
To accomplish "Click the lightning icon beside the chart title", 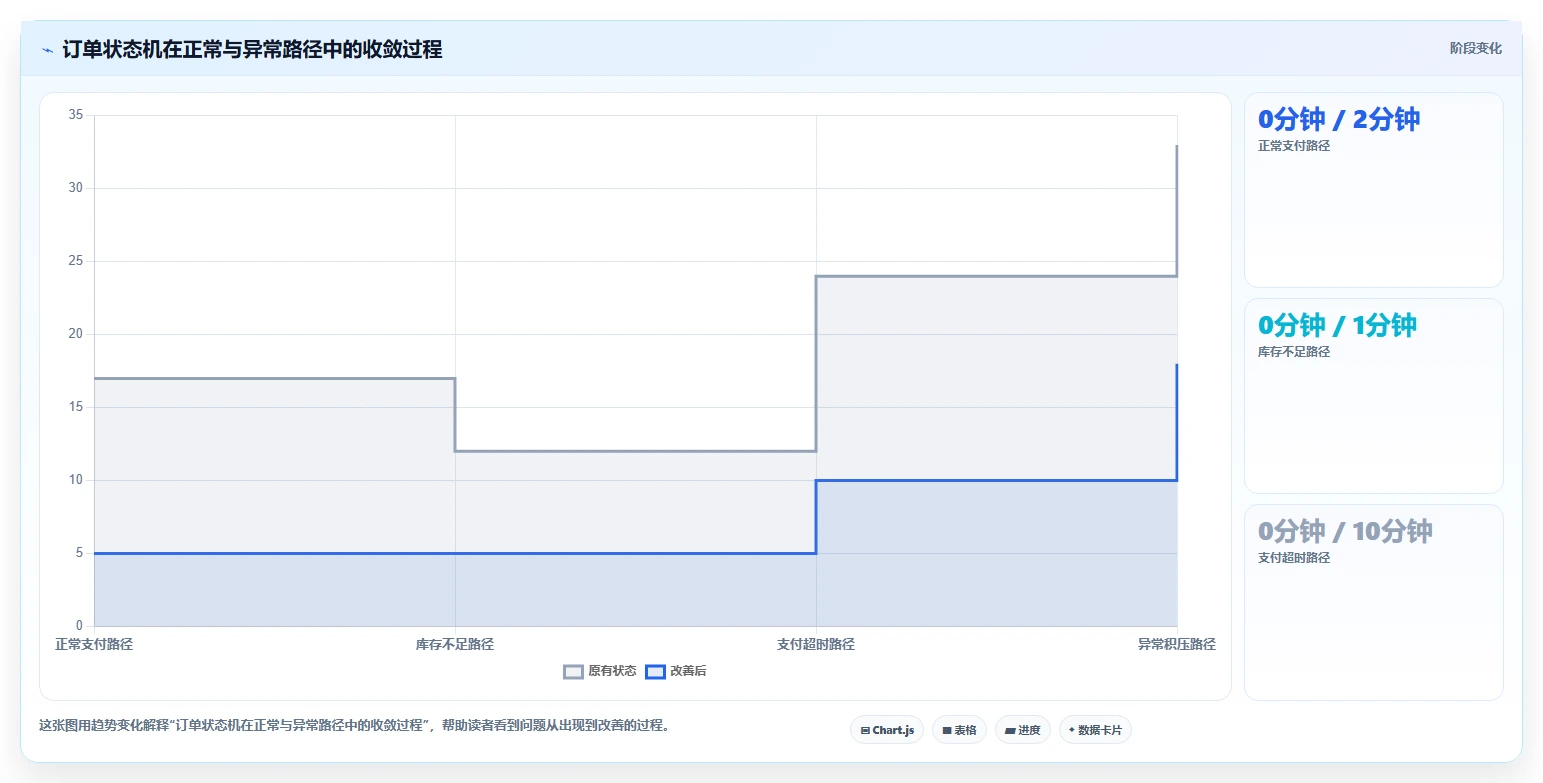I will [x=48, y=49].
